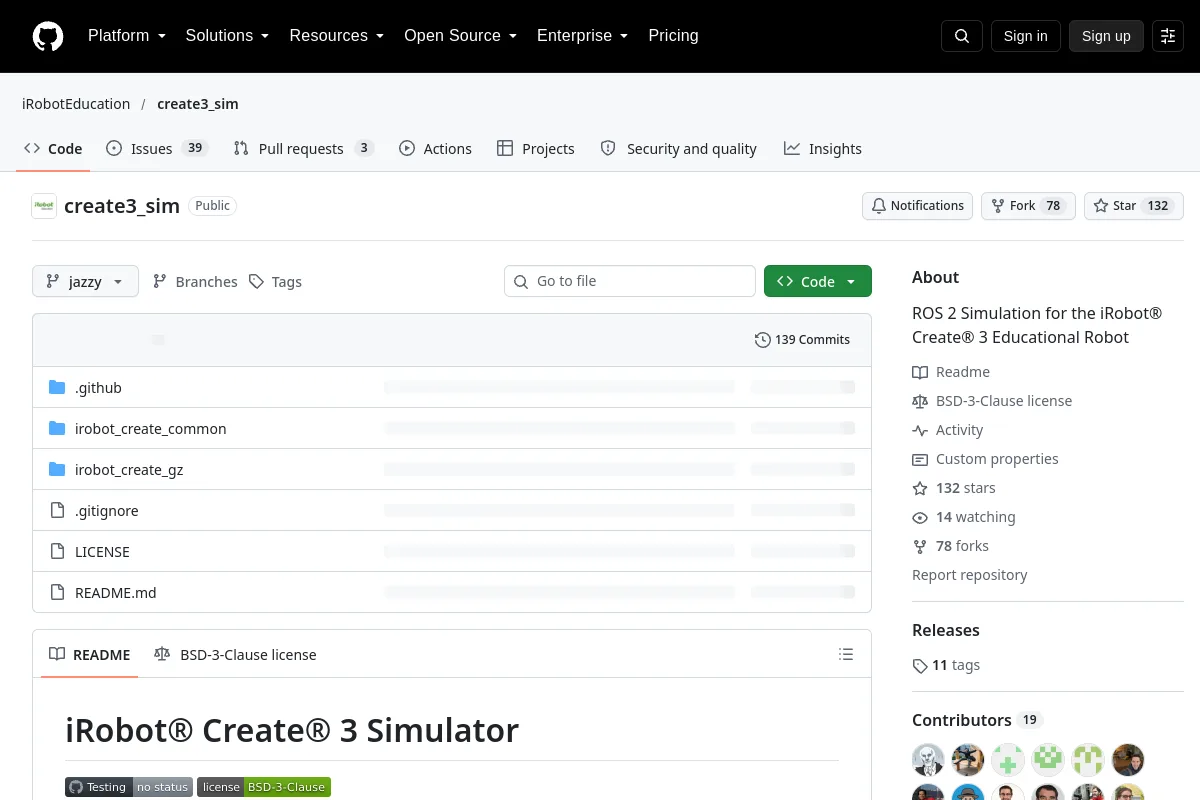Expand the Platform menu
Image resolution: width=1200 pixels, height=800 pixels.
click(x=127, y=36)
